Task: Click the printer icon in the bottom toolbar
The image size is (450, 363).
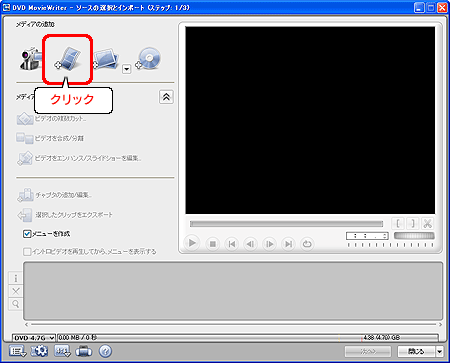Action: (x=83, y=351)
